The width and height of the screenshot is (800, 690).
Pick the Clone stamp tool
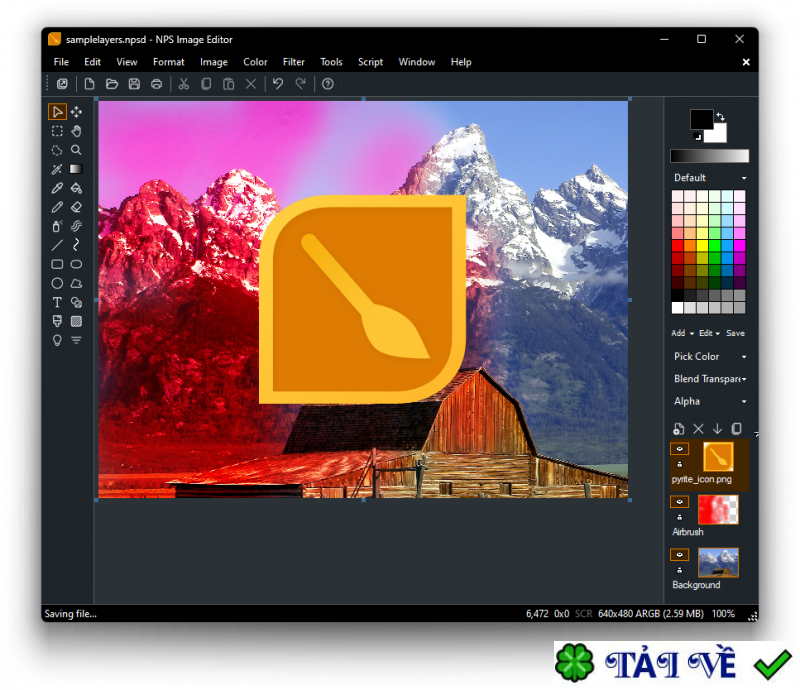(77, 303)
